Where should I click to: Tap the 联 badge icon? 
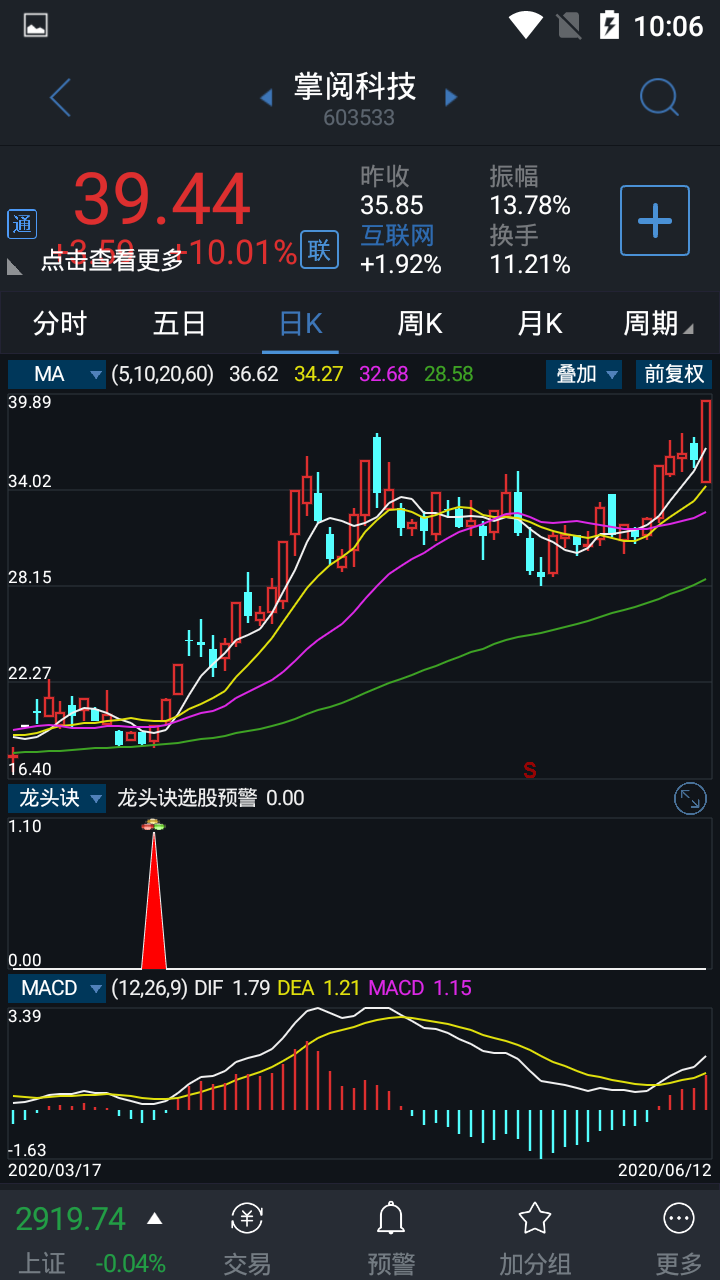[x=319, y=250]
